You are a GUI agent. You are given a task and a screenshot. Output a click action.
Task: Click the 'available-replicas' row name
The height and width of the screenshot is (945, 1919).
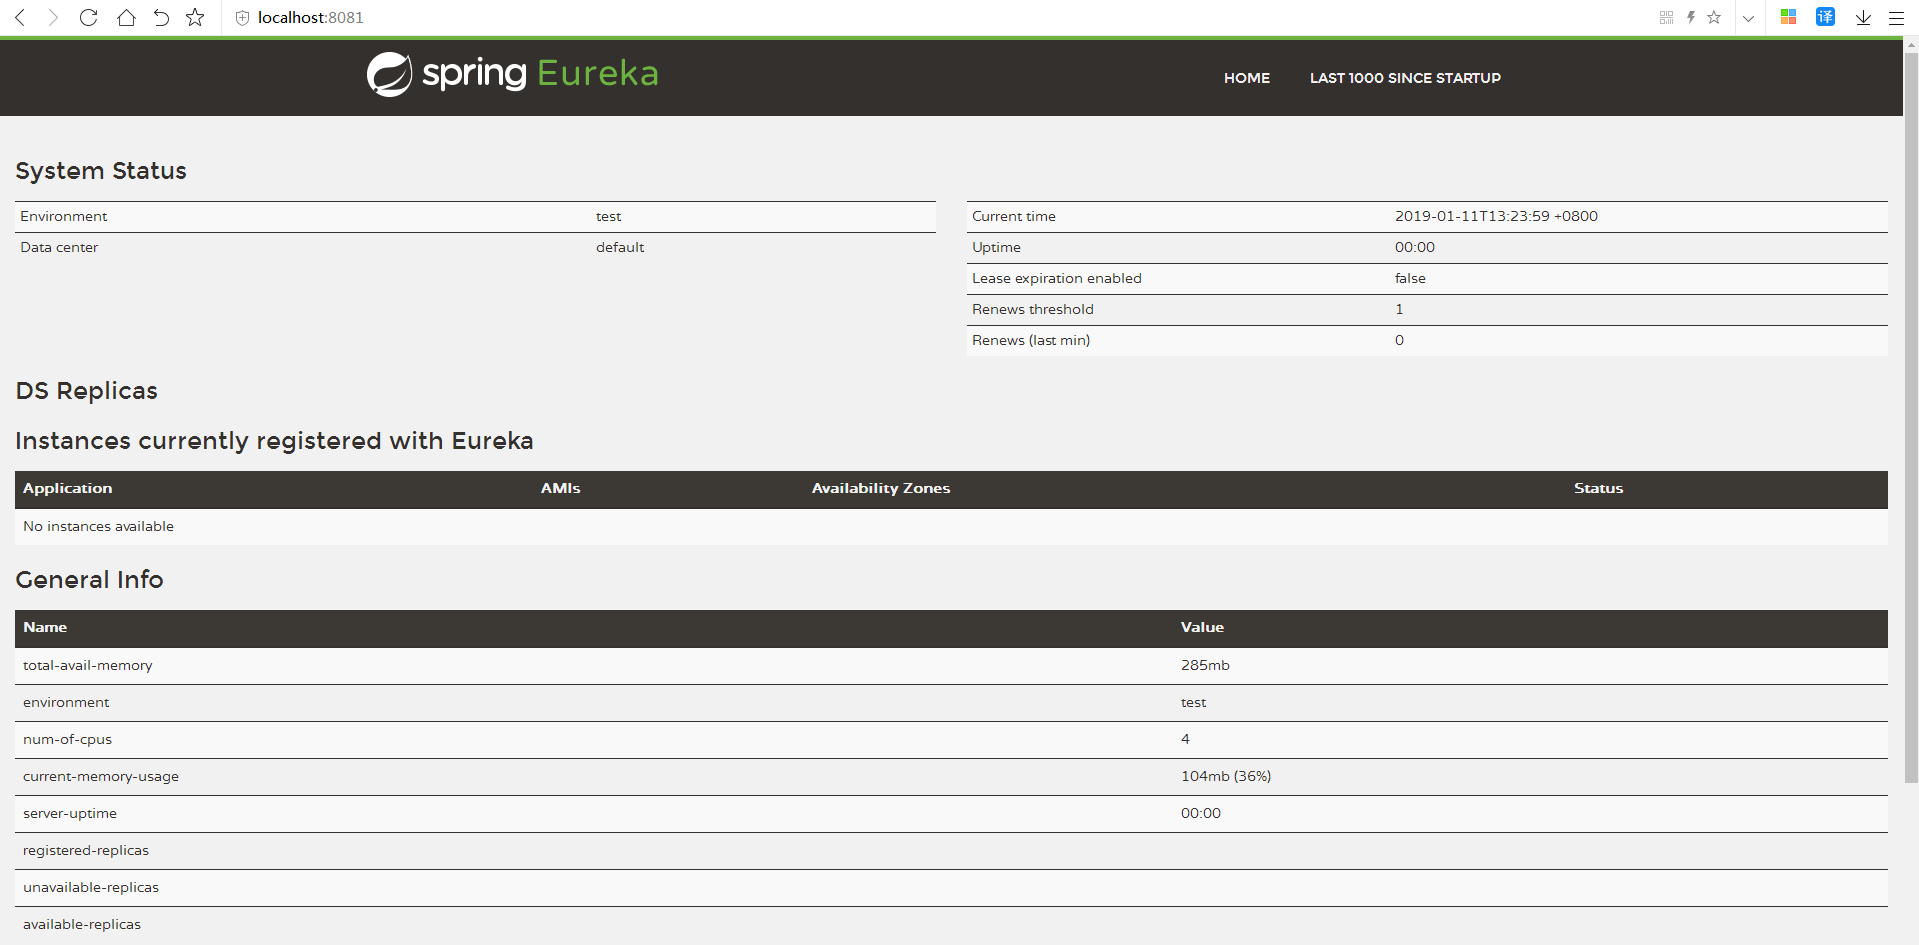(x=82, y=924)
